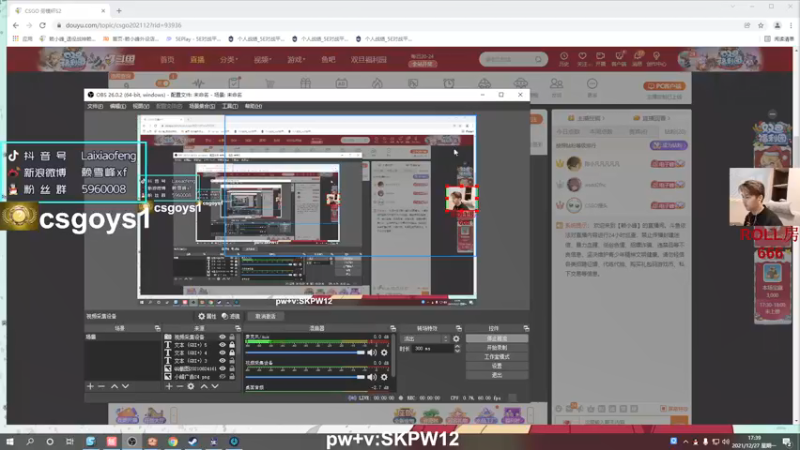Mute the second mixer channel speaker icon
Viewport: 800px width, 450px height.
372,377
